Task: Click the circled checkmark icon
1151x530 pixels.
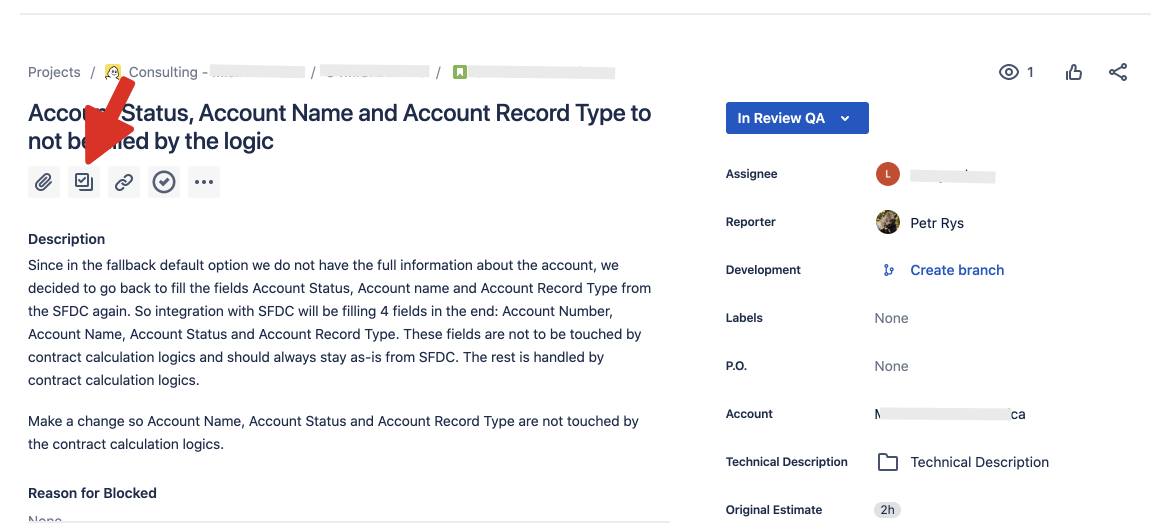Action: tap(164, 182)
